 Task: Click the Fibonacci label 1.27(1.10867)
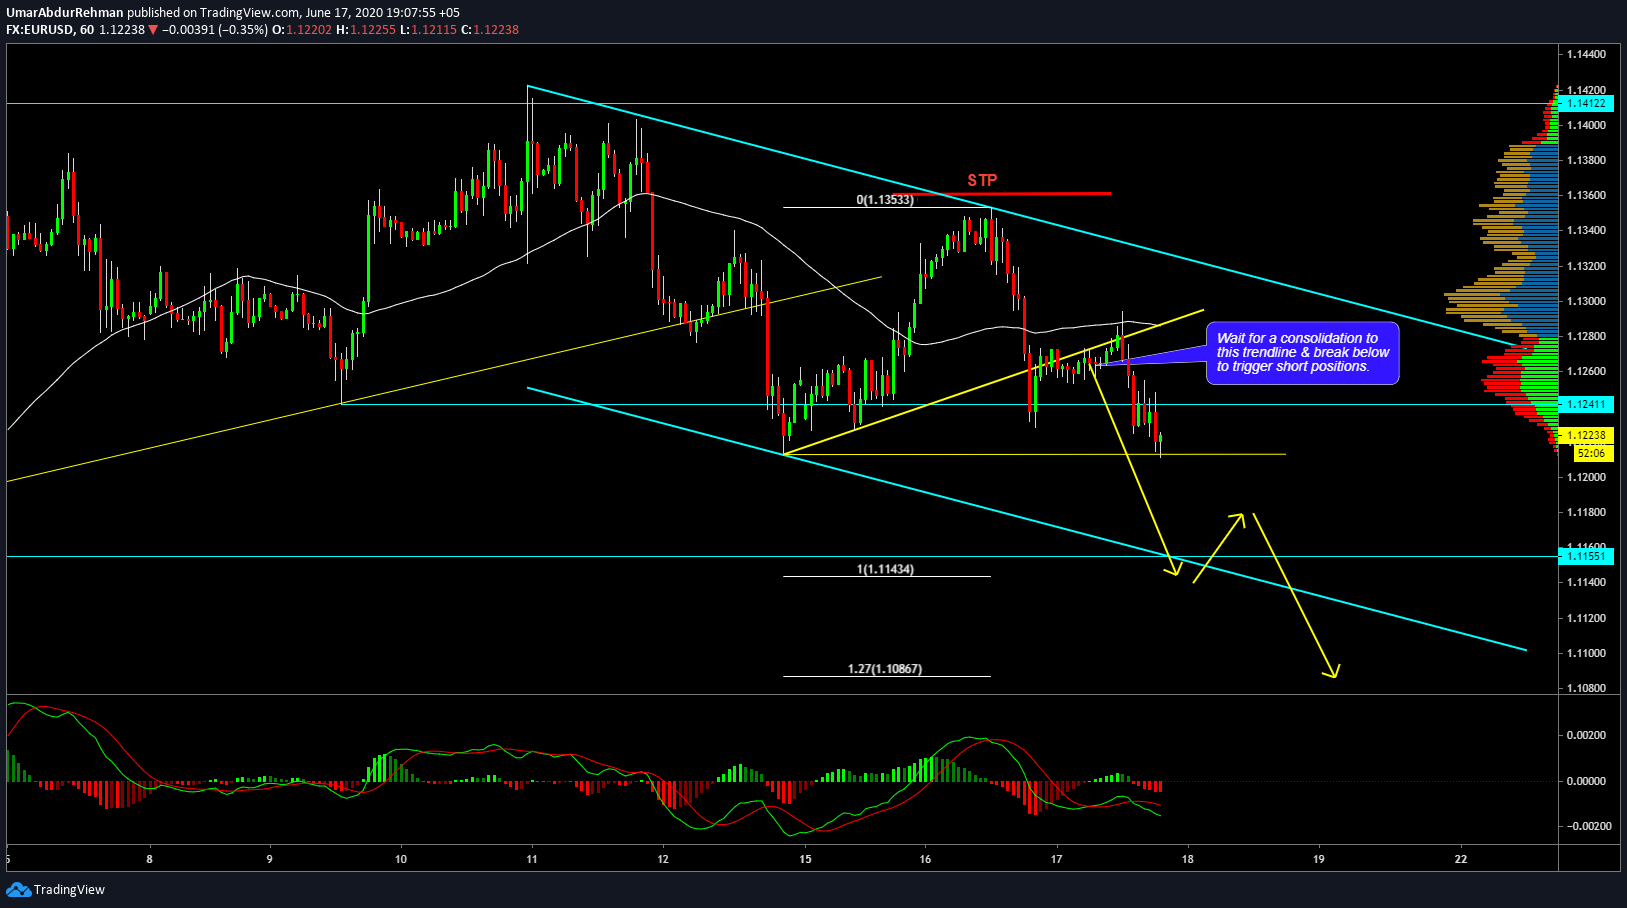(x=885, y=668)
